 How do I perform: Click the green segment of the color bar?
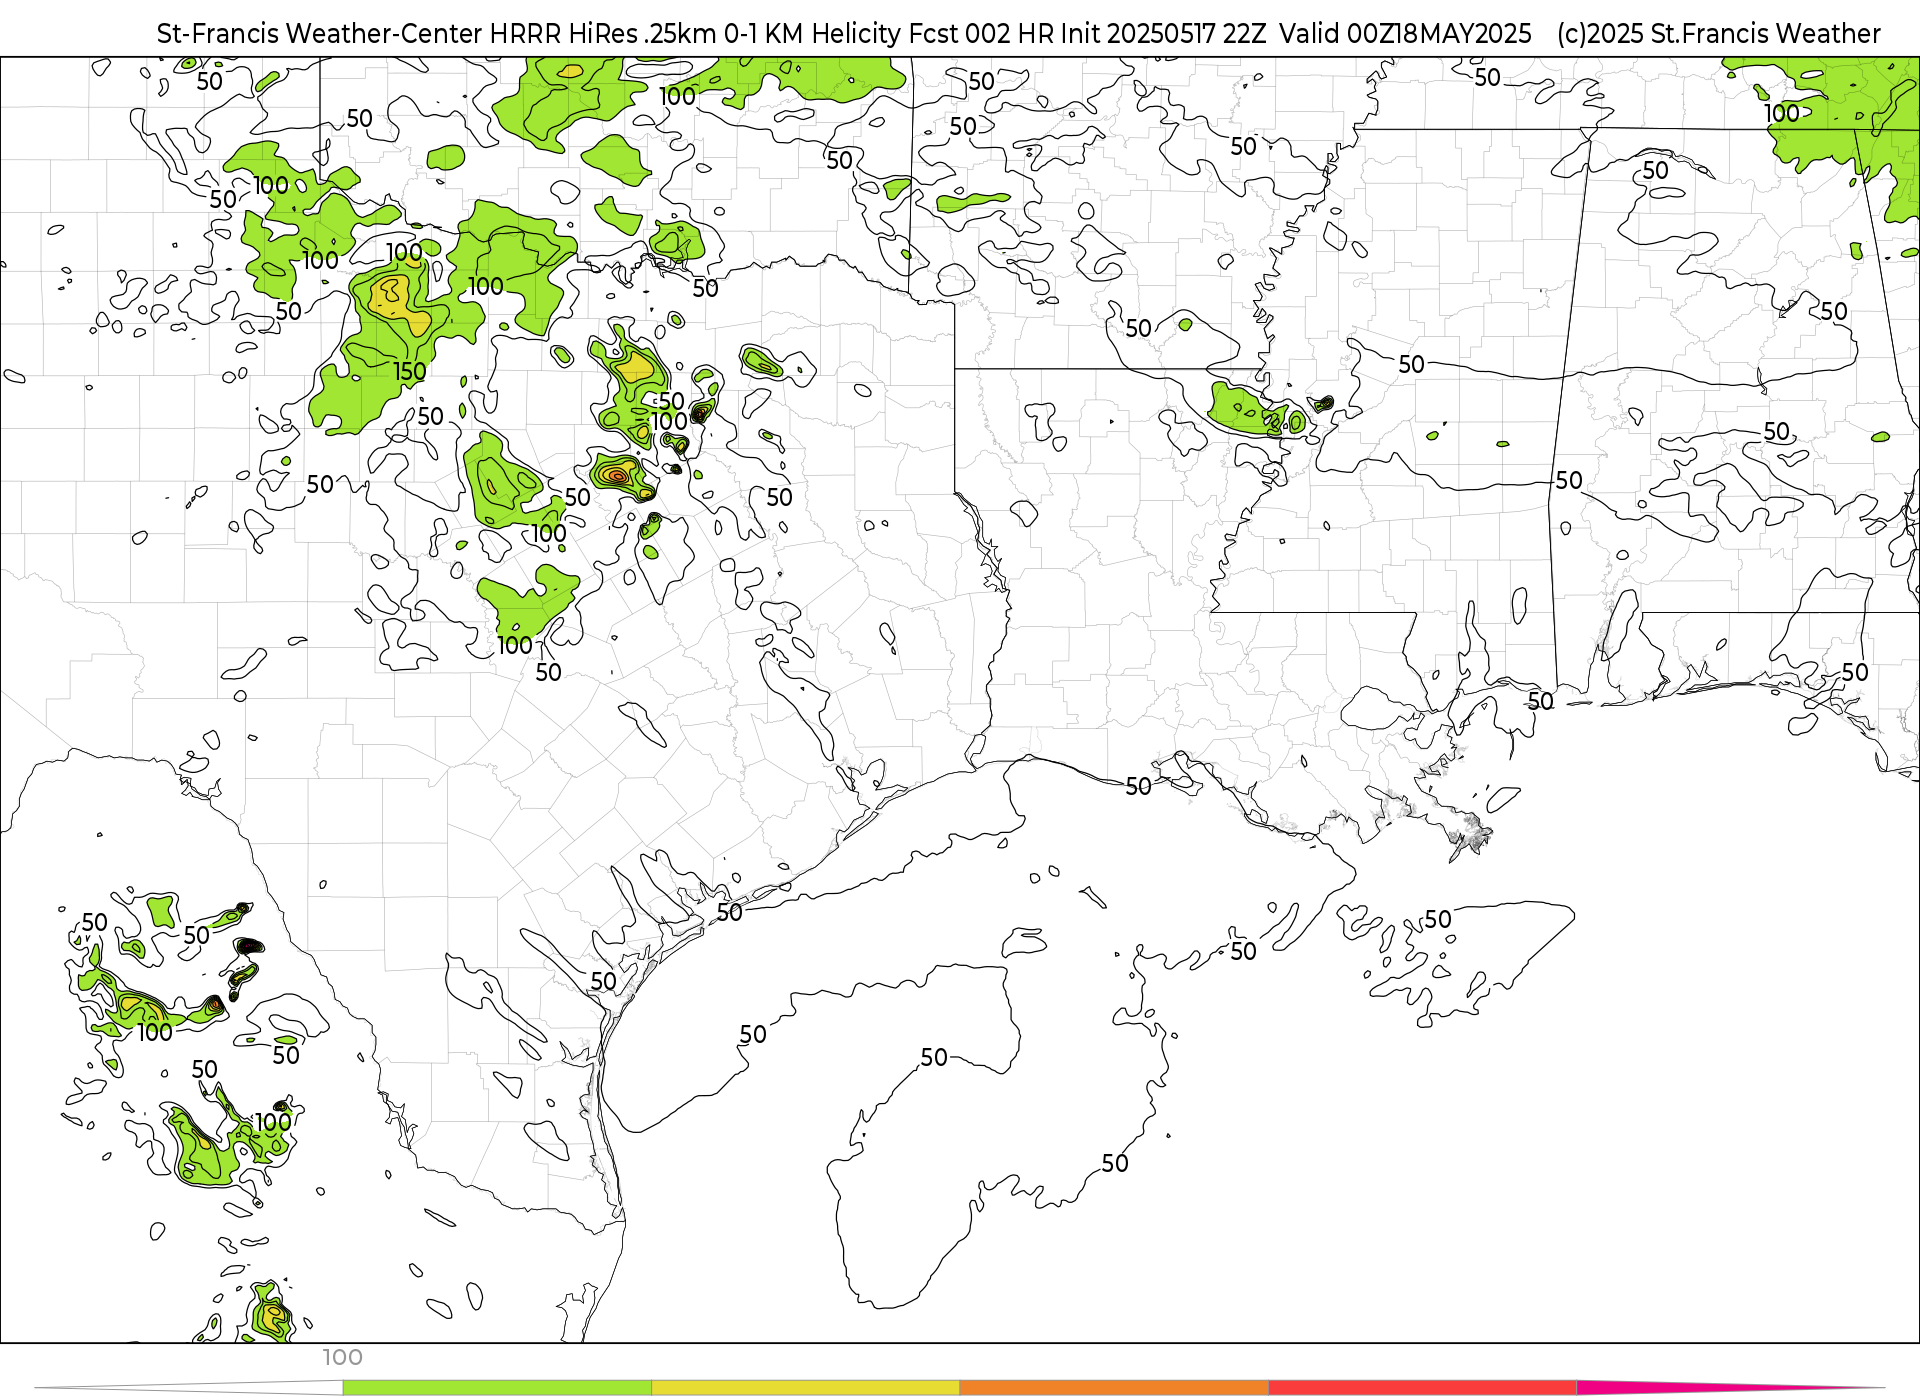497,1388
